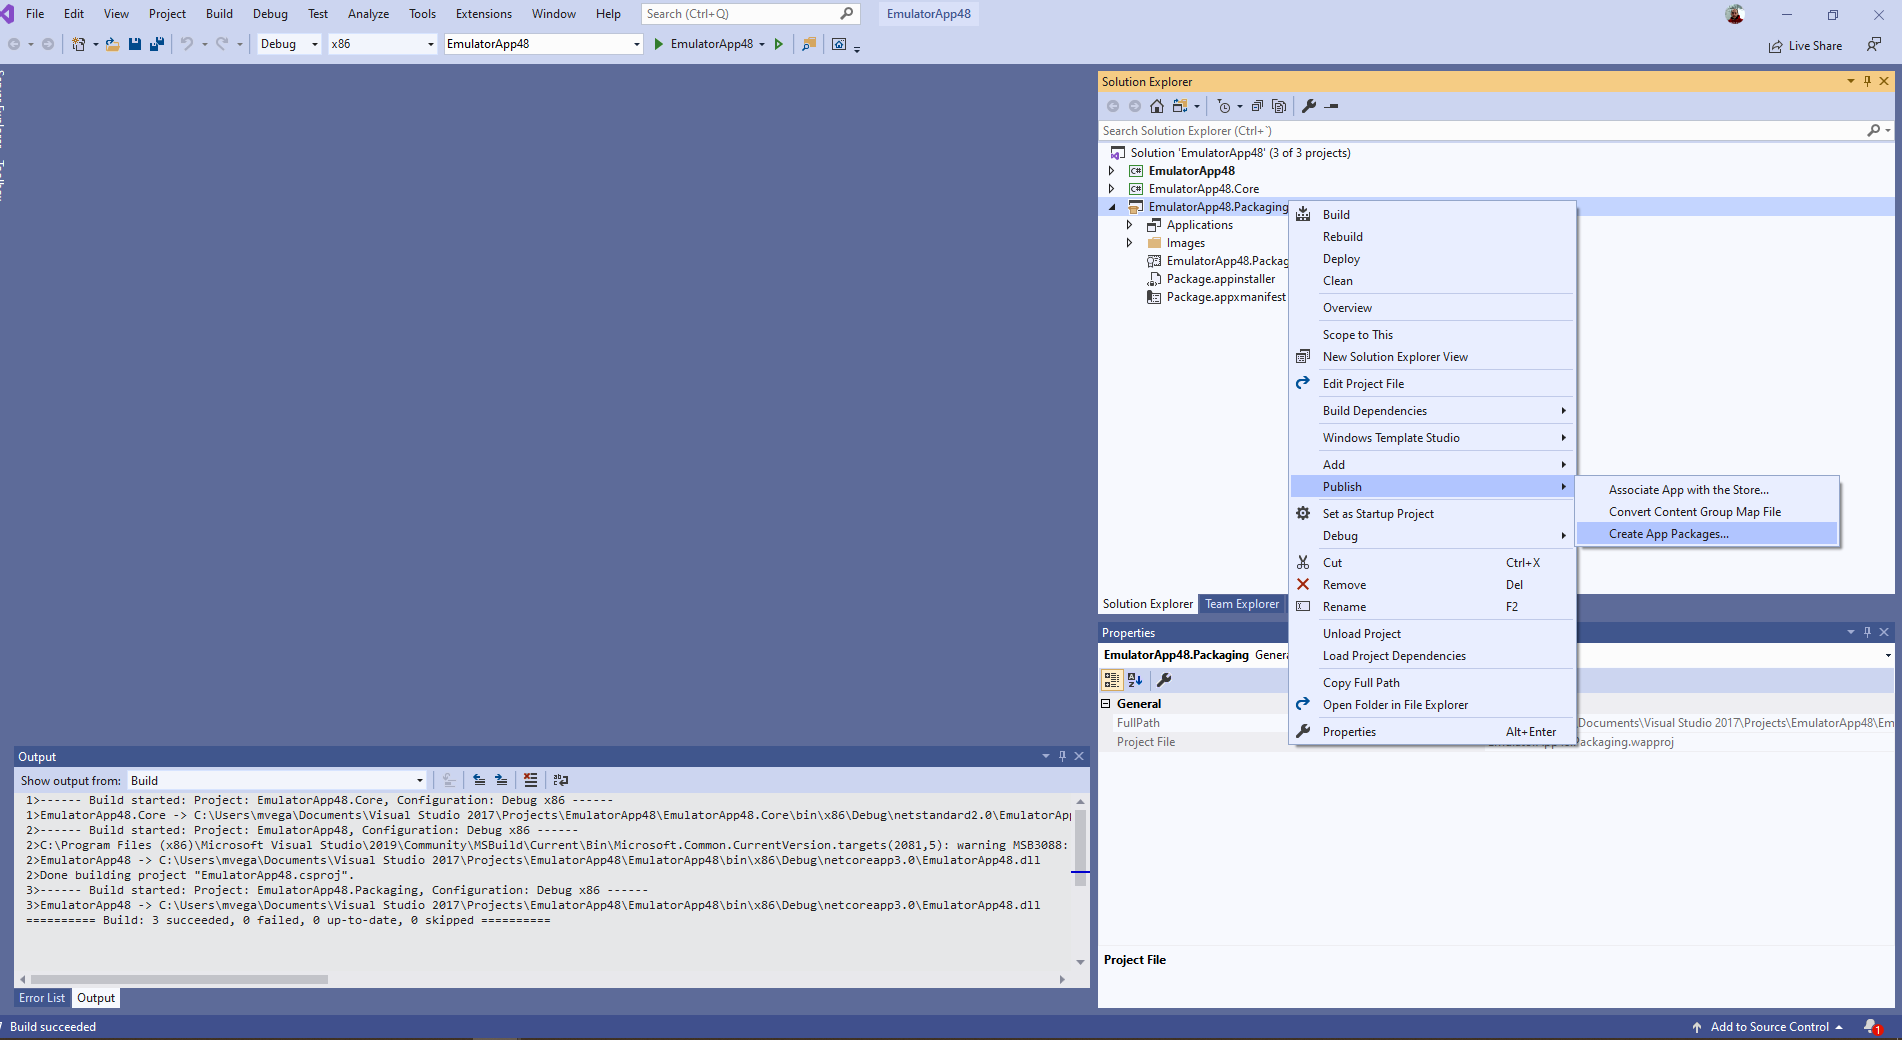Viewport: 1904px width, 1040px height.
Task: Switch to the Team Explorer tab
Action: [x=1241, y=603]
